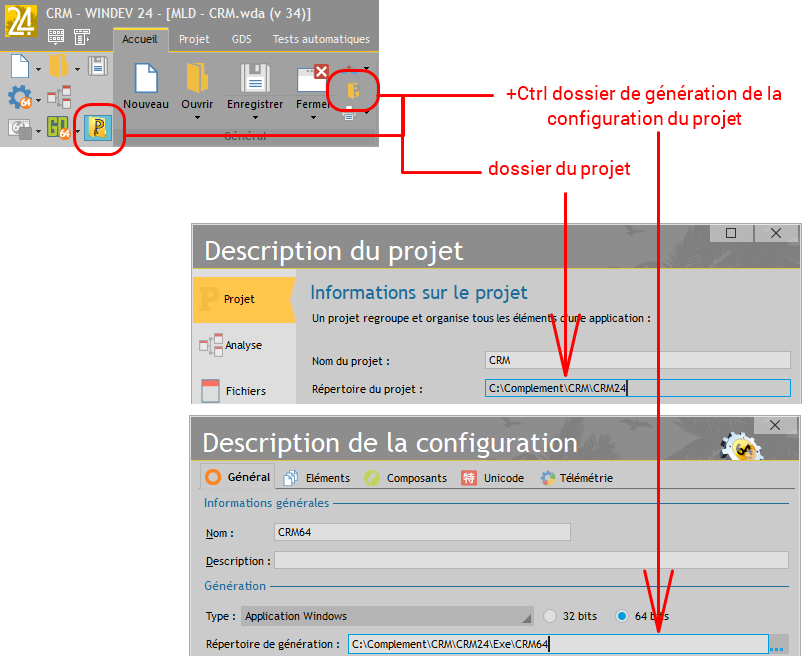Browse generation directory with the ... button
Screen dimensions: 804x659
click(x=777, y=645)
